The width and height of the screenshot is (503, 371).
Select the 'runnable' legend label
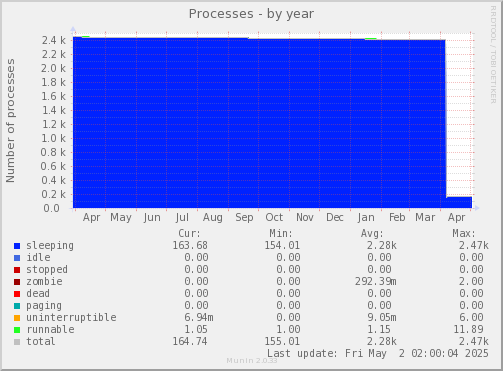[50, 329]
